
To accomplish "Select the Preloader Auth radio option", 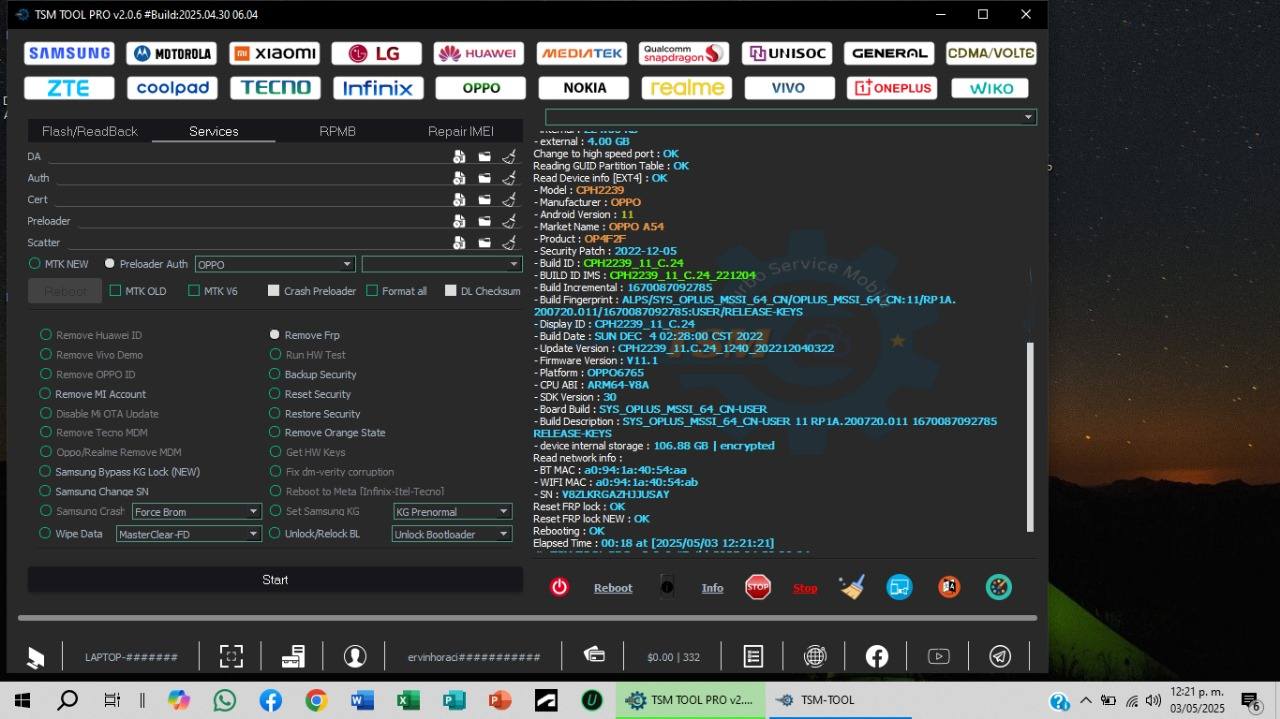I will pos(146,264).
